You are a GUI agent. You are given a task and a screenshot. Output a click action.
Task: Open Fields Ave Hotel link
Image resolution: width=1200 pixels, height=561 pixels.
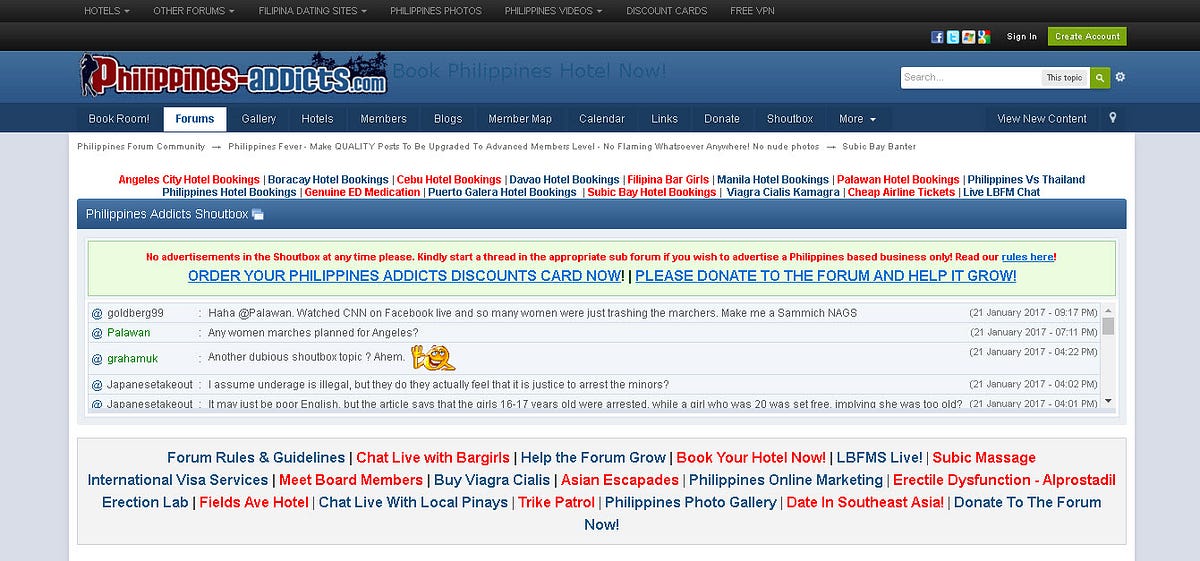click(x=254, y=502)
